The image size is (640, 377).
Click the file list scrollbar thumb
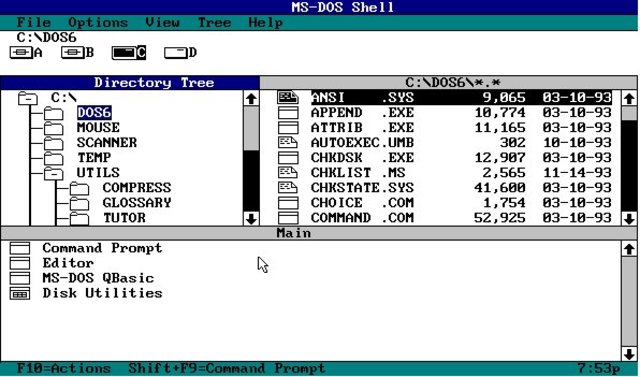(629, 113)
